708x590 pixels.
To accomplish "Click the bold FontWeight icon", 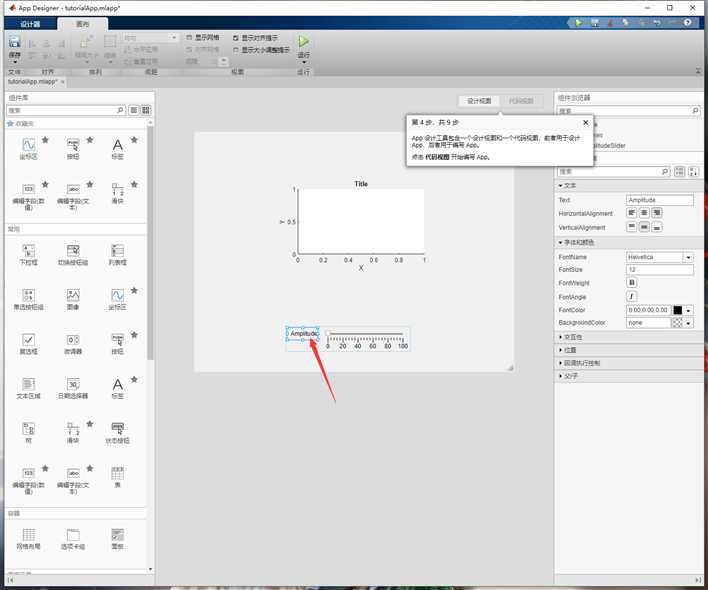I will tap(631, 283).
